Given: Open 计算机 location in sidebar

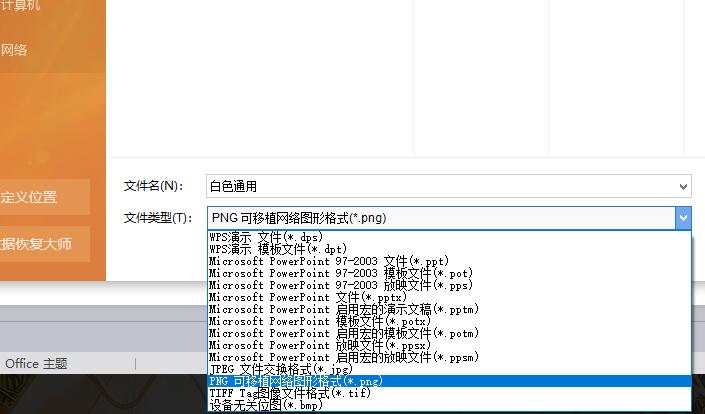Looking at the screenshot, I should [x=20, y=5].
